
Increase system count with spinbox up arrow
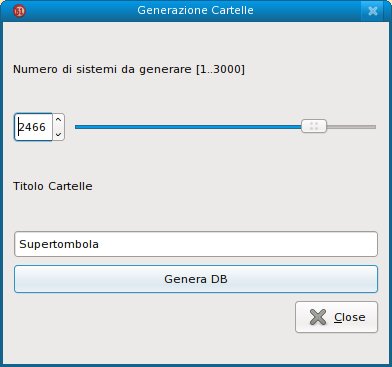click(x=59, y=120)
